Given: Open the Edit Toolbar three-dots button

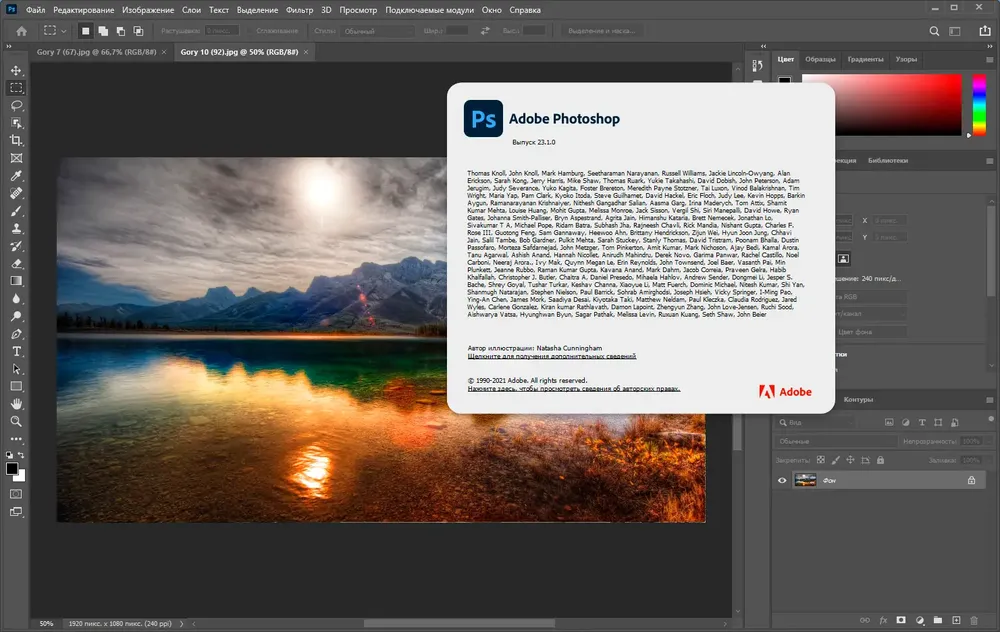Looking at the screenshot, I should click(x=16, y=439).
